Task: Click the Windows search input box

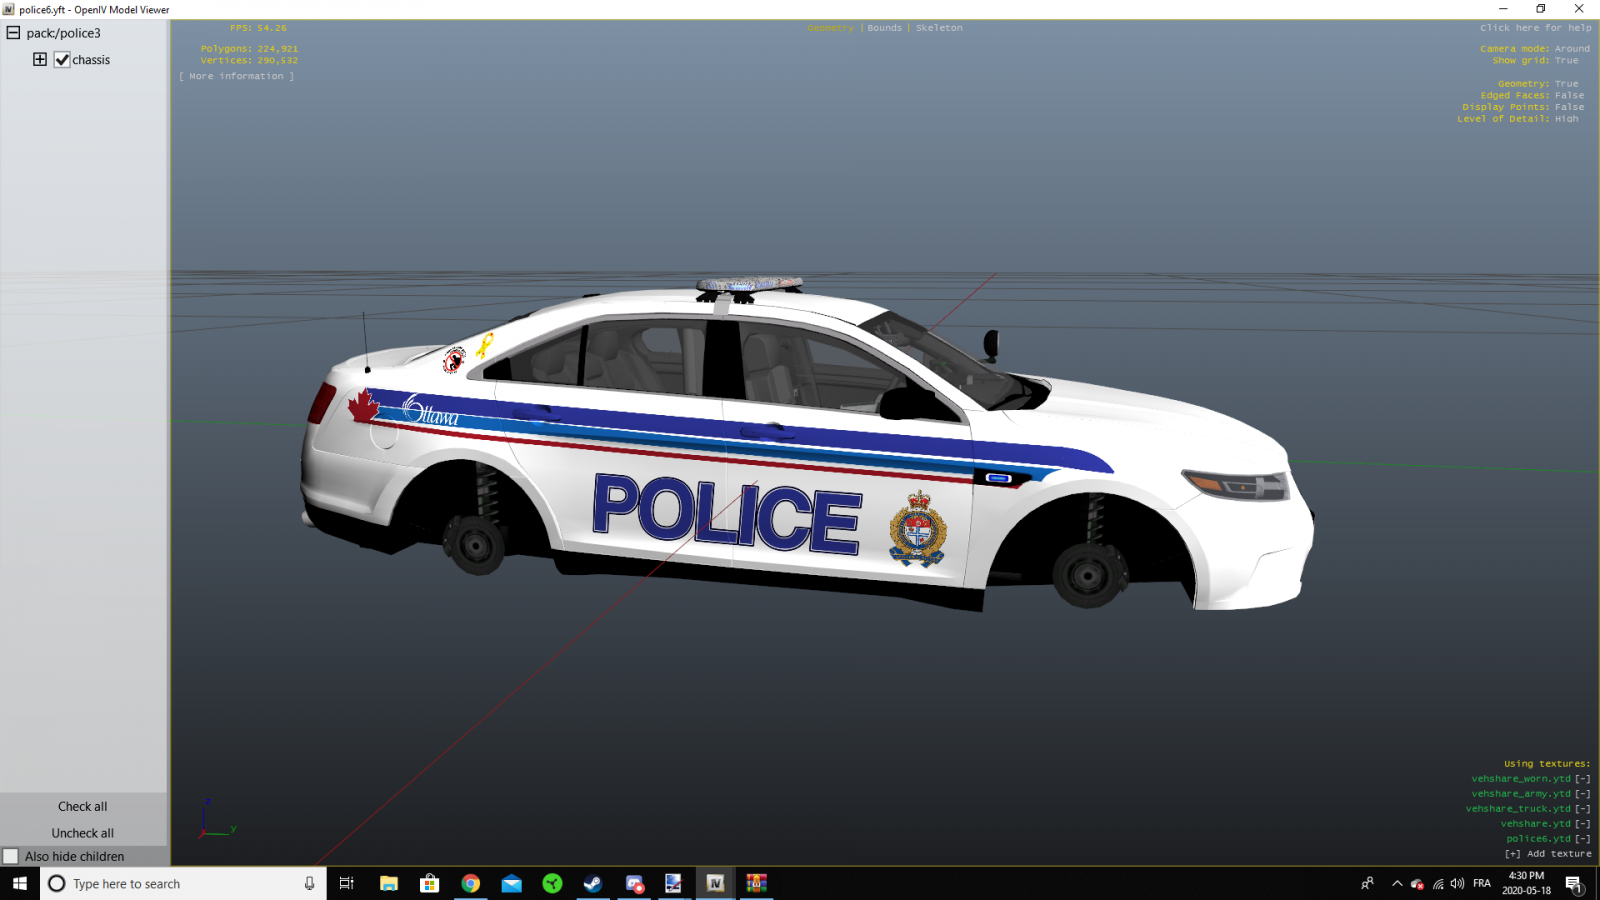Action: click(x=180, y=884)
